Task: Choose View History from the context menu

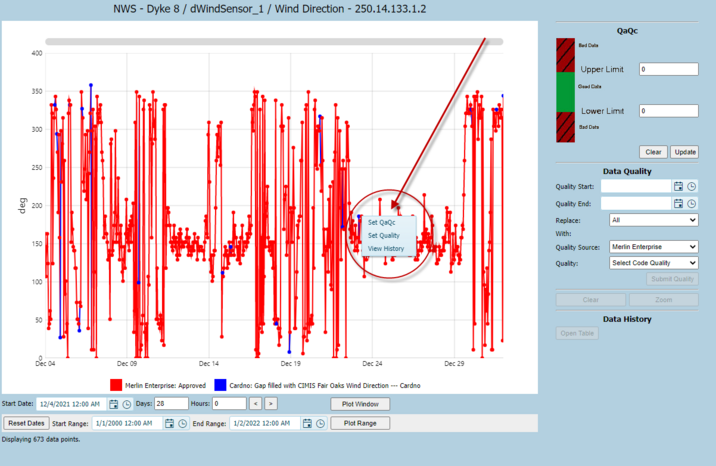Action: [386, 249]
